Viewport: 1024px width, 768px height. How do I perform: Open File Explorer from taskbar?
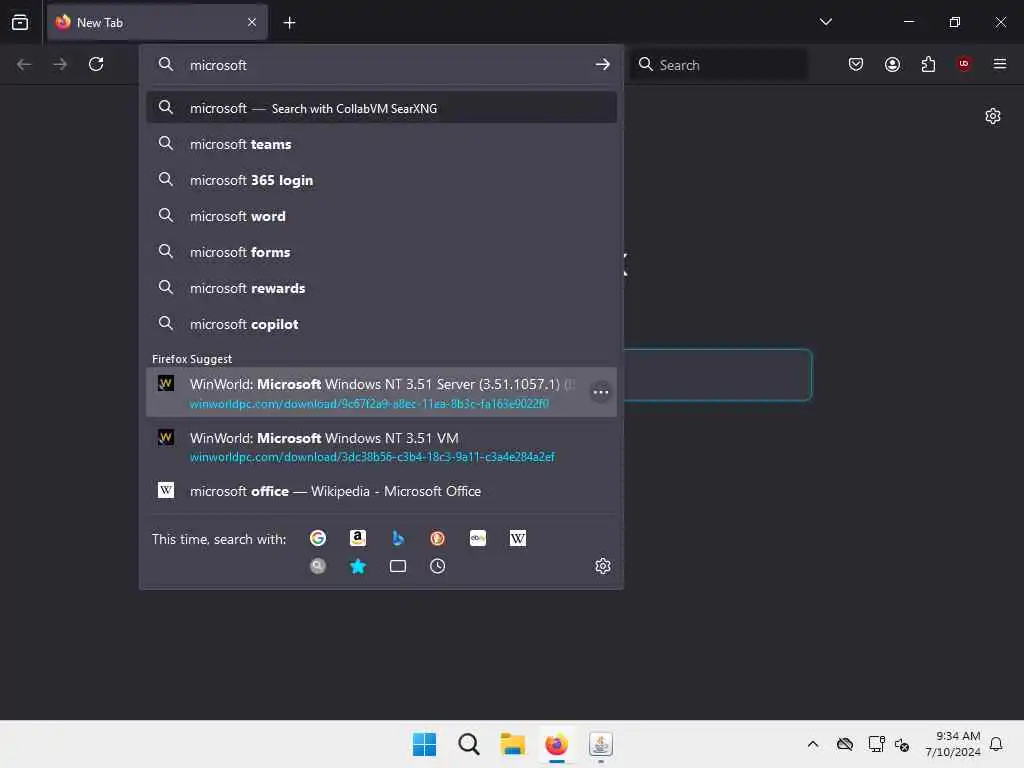[x=513, y=744]
